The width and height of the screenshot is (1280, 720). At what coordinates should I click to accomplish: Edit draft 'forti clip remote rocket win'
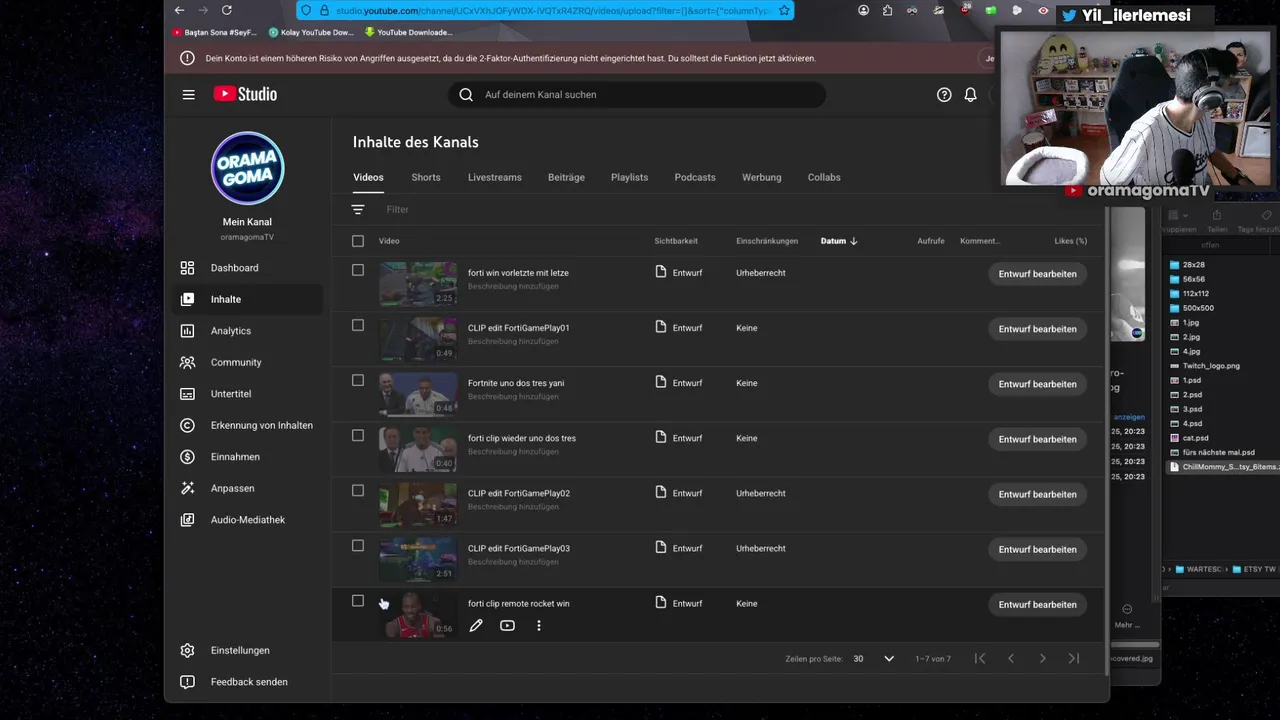pos(1037,604)
